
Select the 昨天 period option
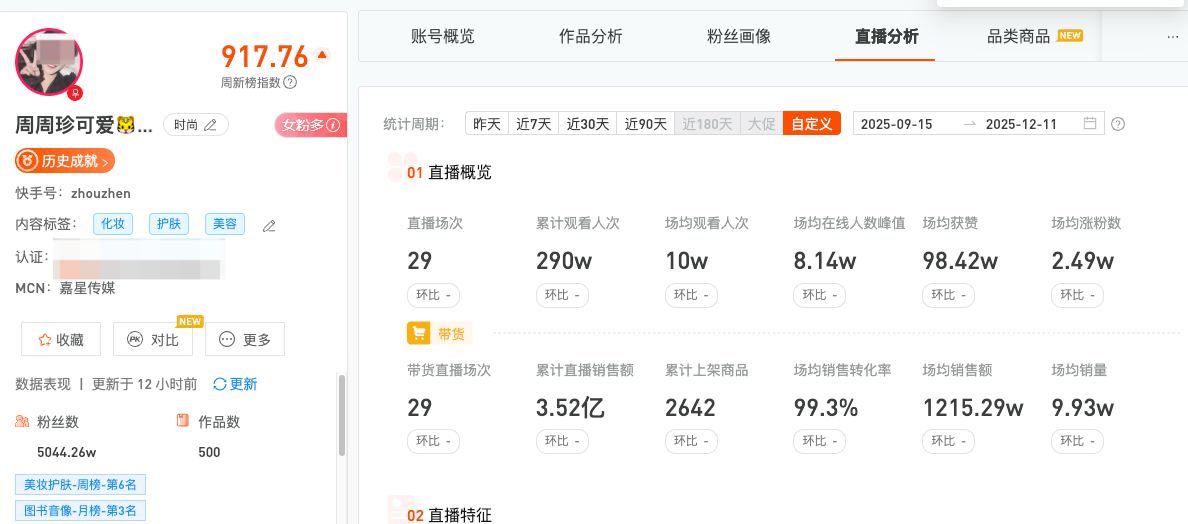click(487, 123)
